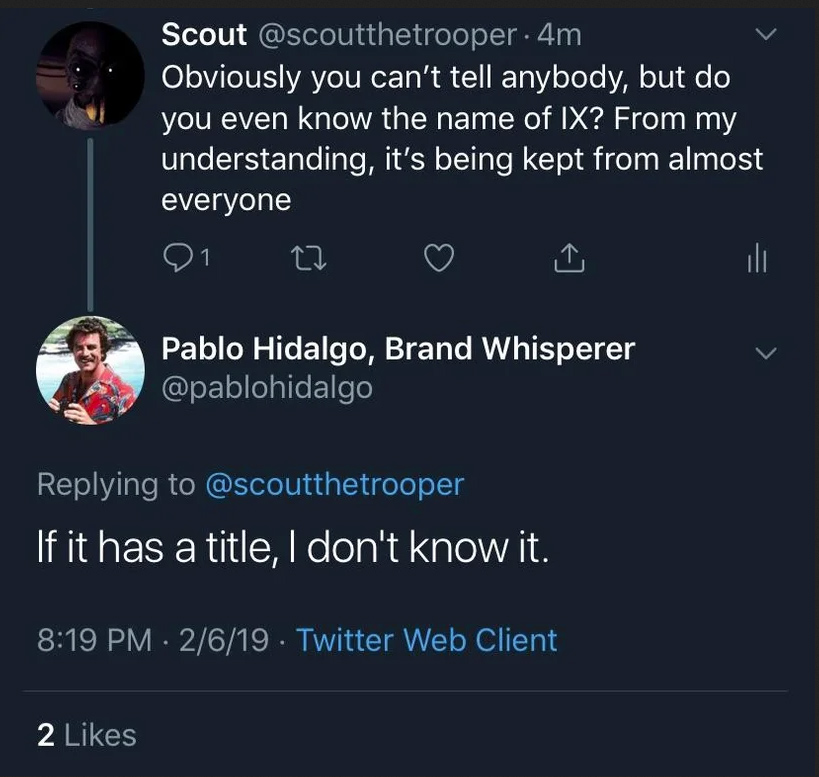Click "Pablo Hidalgo, Brand Whisperer" name
819x777 pixels.
pyautogui.click(x=398, y=348)
